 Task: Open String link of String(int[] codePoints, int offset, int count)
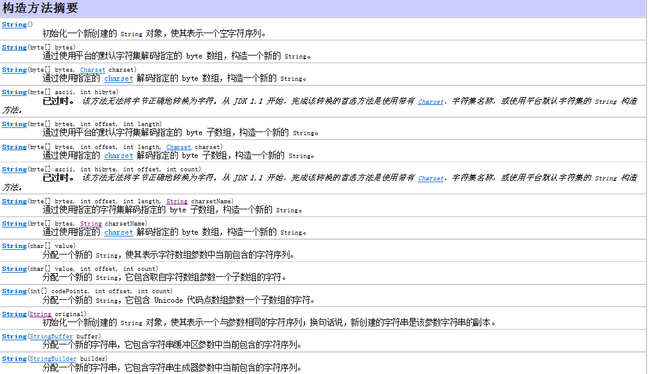[x=14, y=291]
